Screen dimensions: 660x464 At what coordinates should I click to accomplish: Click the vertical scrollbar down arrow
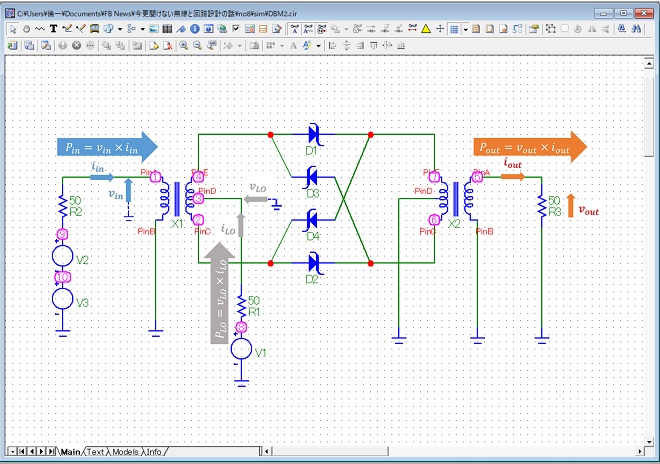click(649, 442)
